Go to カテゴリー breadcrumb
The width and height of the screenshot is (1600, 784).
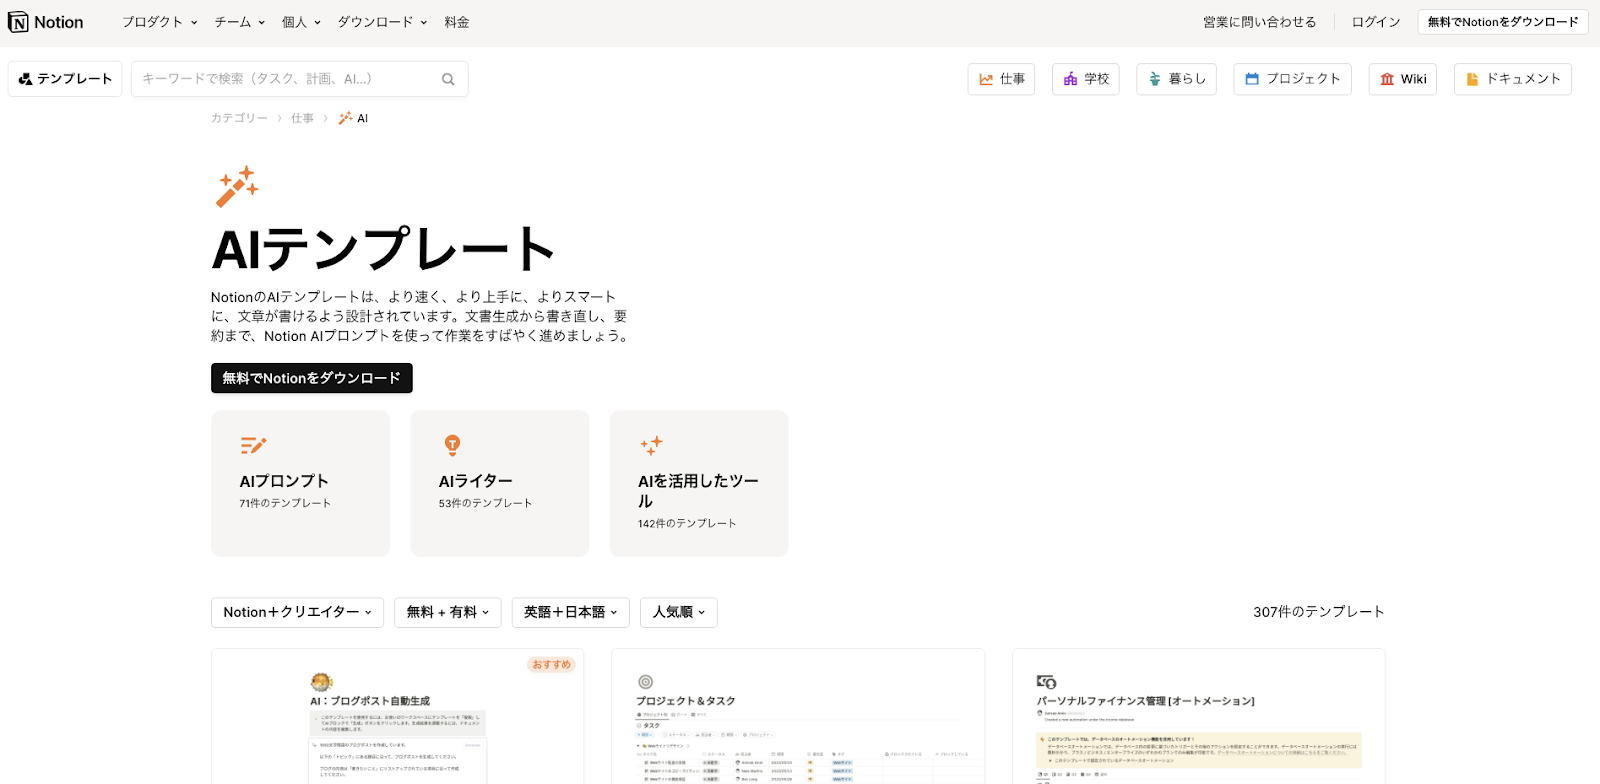click(x=239, y=118)
